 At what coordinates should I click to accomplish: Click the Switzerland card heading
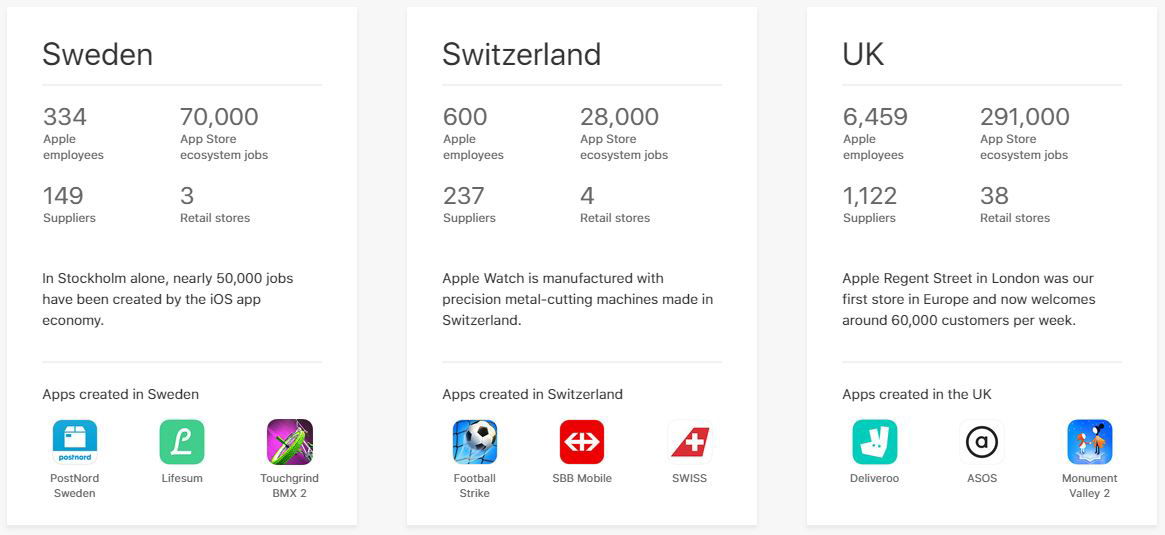(522, 54)
